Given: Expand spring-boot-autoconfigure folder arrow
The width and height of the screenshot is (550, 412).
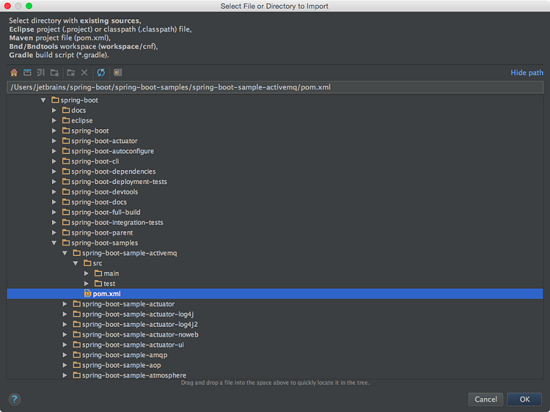Looking at the screenshot, I should (54, 151).
